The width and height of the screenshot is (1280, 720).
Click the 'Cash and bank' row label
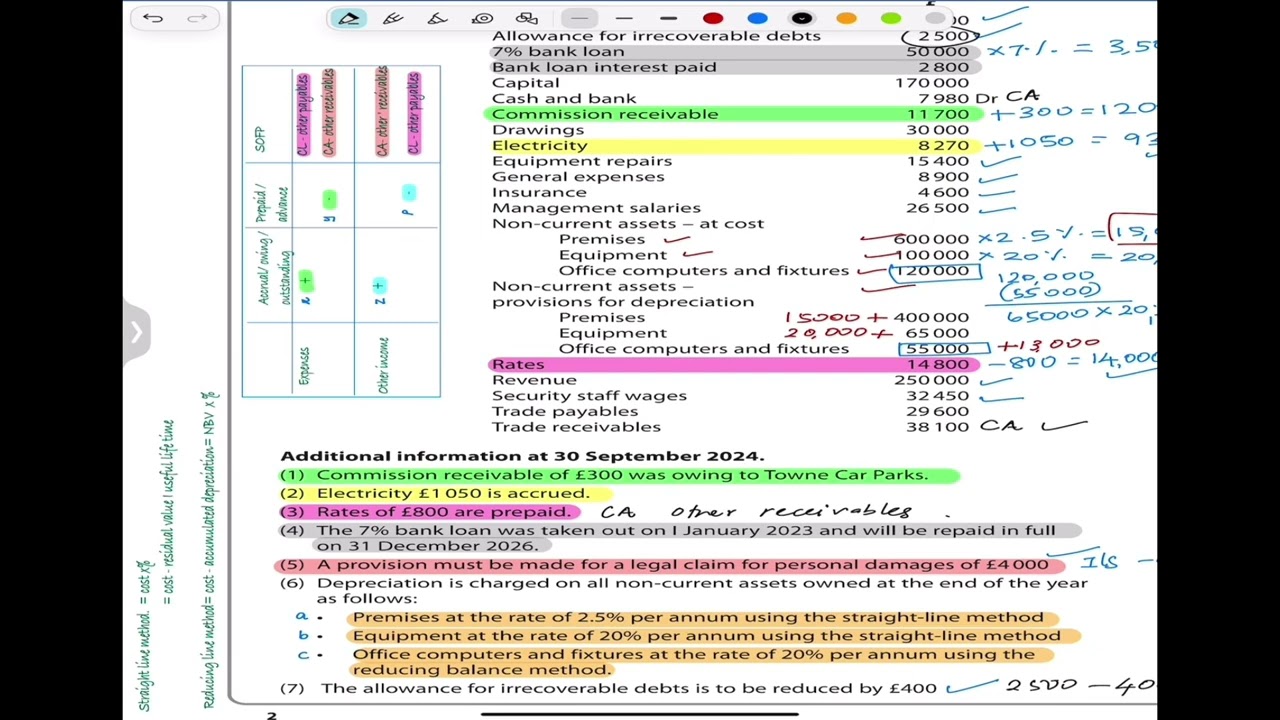point(563,98)
